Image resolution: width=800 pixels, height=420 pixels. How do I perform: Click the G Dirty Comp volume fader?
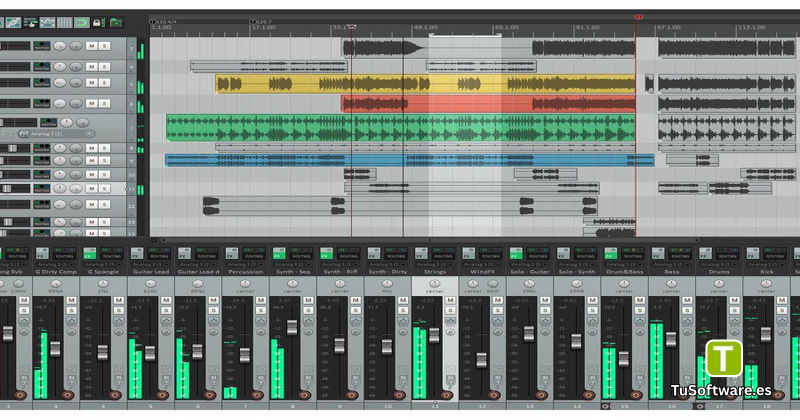click(x=55, y=350)
